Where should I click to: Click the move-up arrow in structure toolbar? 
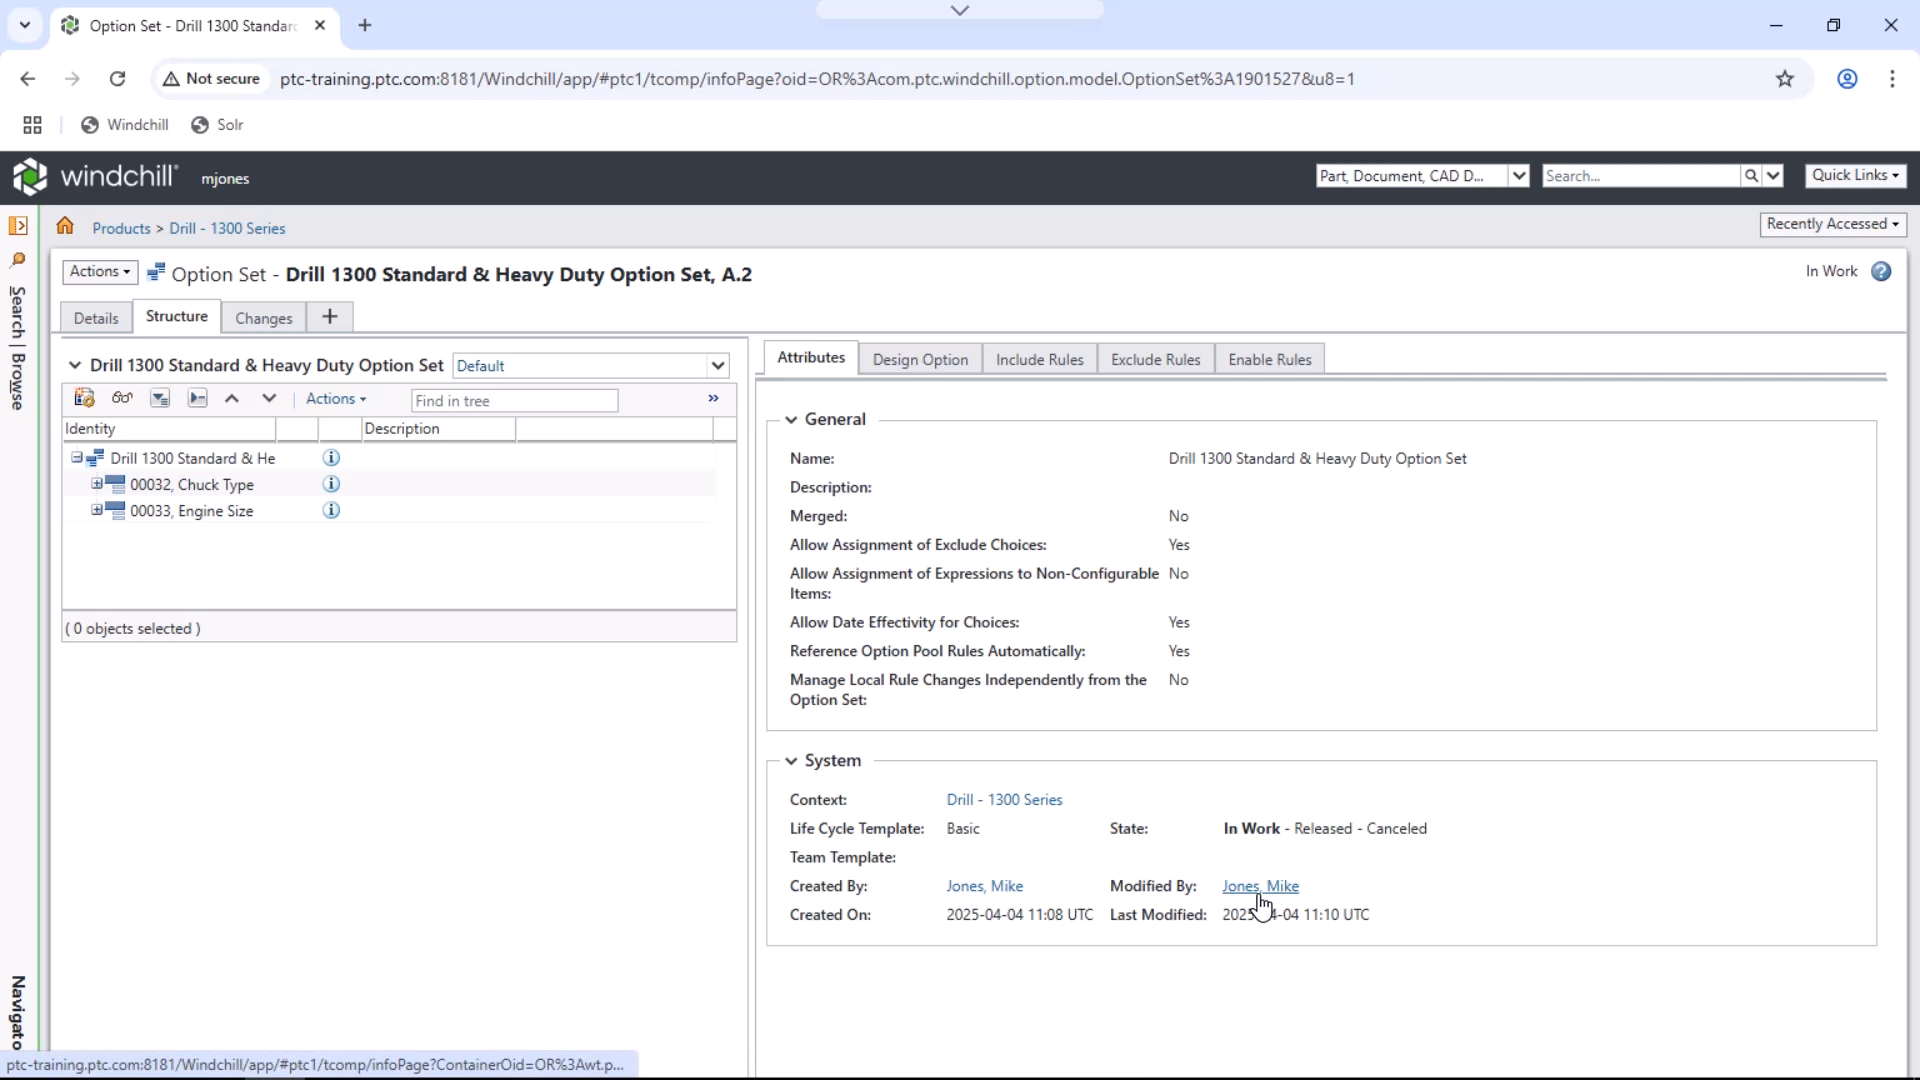click(x=232, y=398)
